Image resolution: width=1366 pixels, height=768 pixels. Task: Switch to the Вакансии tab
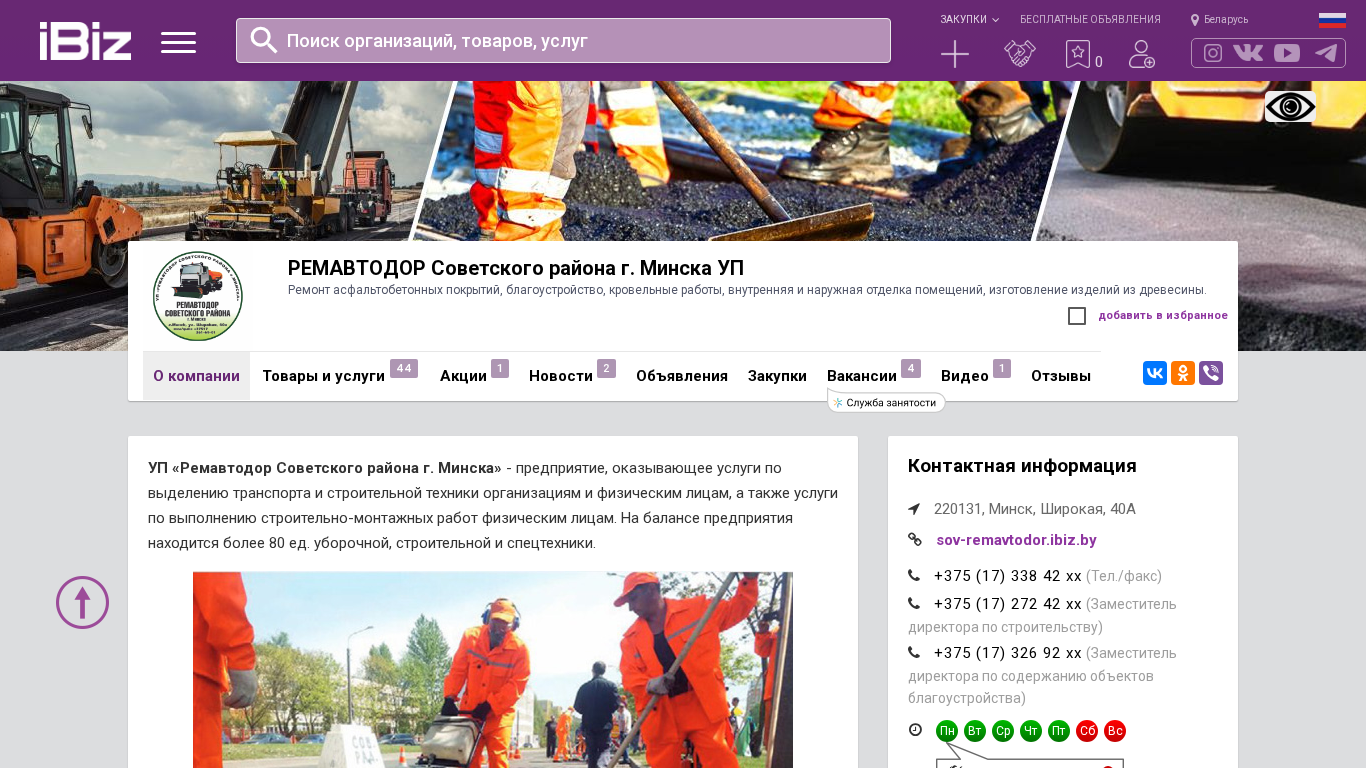pyautogui.click(x=874, y=376)
